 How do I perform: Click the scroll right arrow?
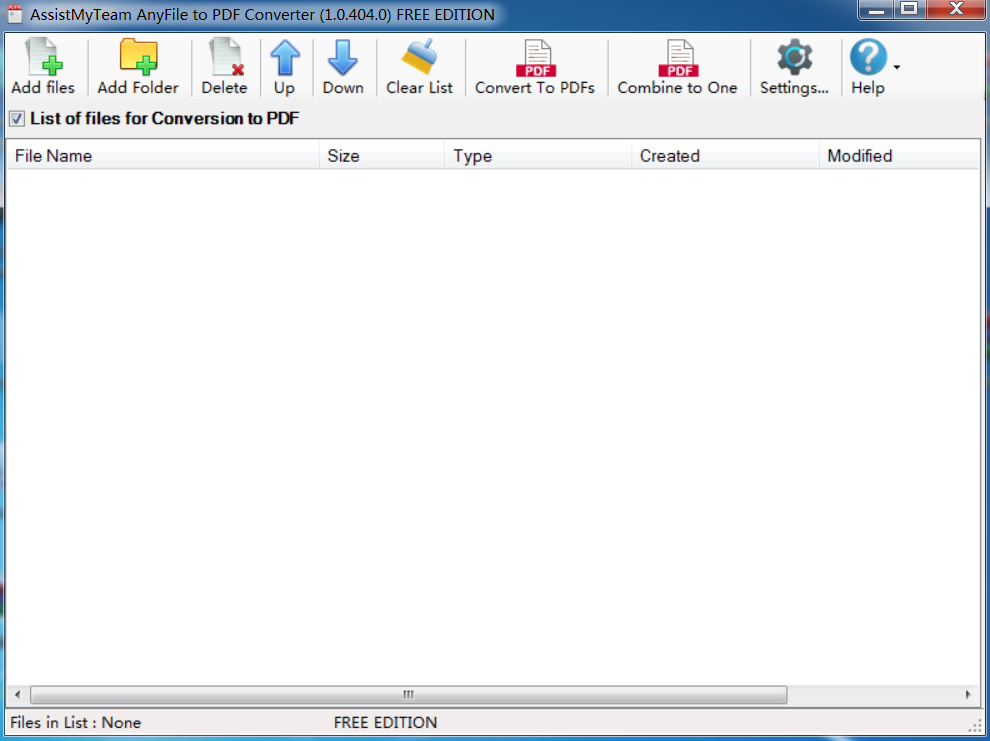[x=968, y=694]
